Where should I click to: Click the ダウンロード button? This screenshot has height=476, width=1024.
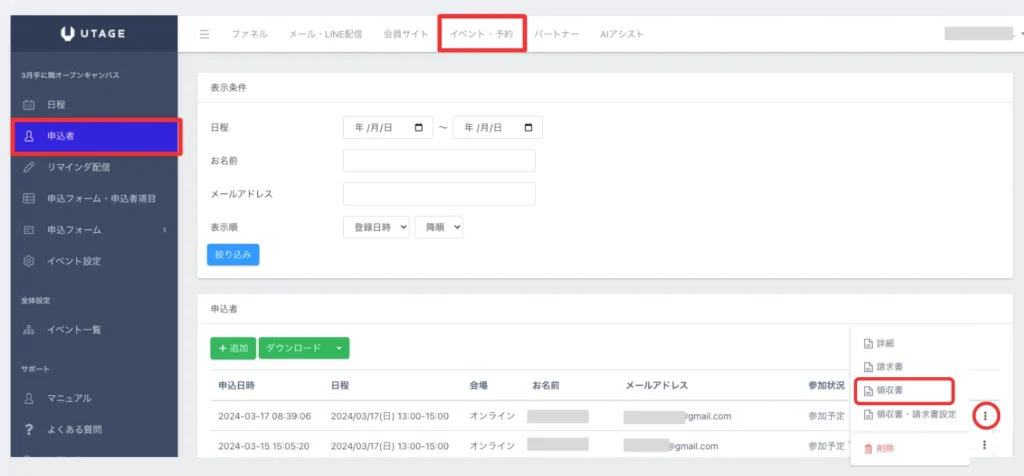[x=293, y=348]
